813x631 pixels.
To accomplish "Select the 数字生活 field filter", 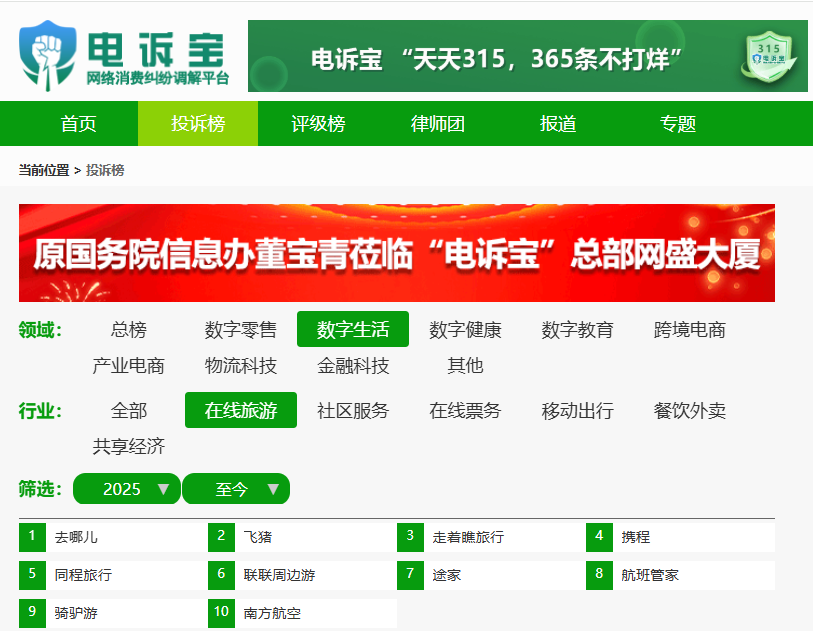I will 353,329.
